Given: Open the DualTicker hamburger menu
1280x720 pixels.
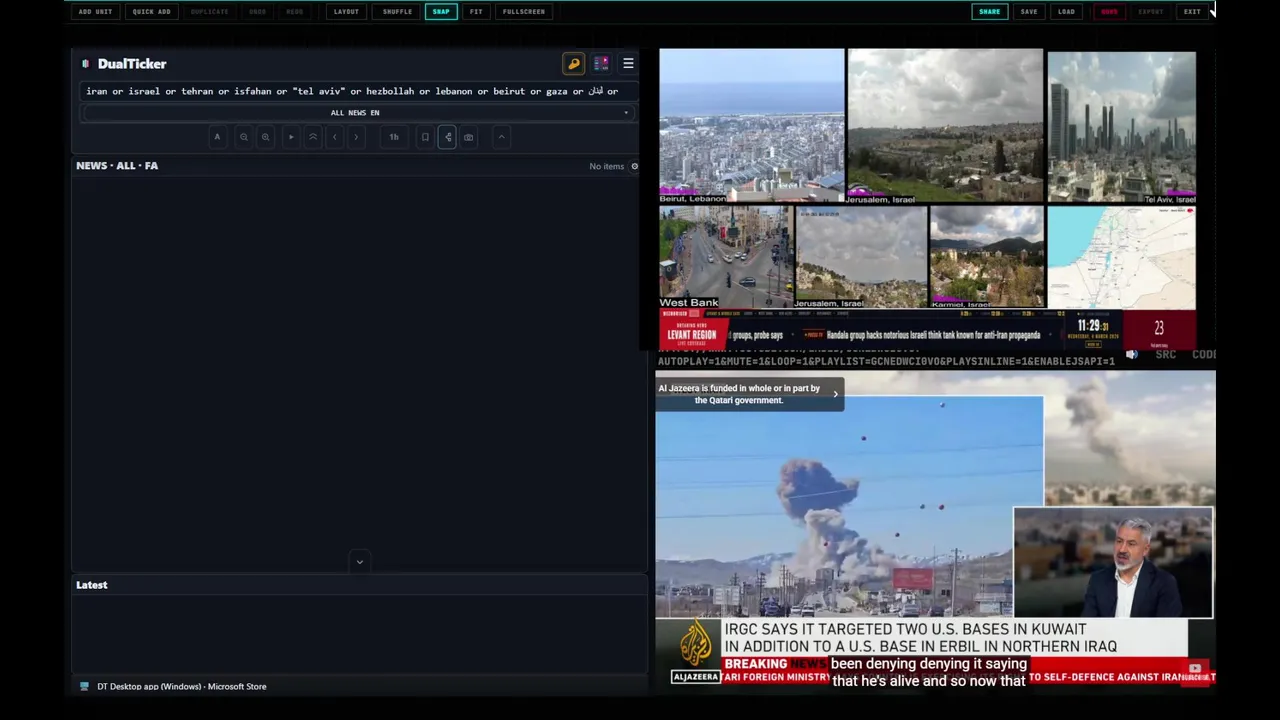Looking at the screenshot, I should [628, 64].
